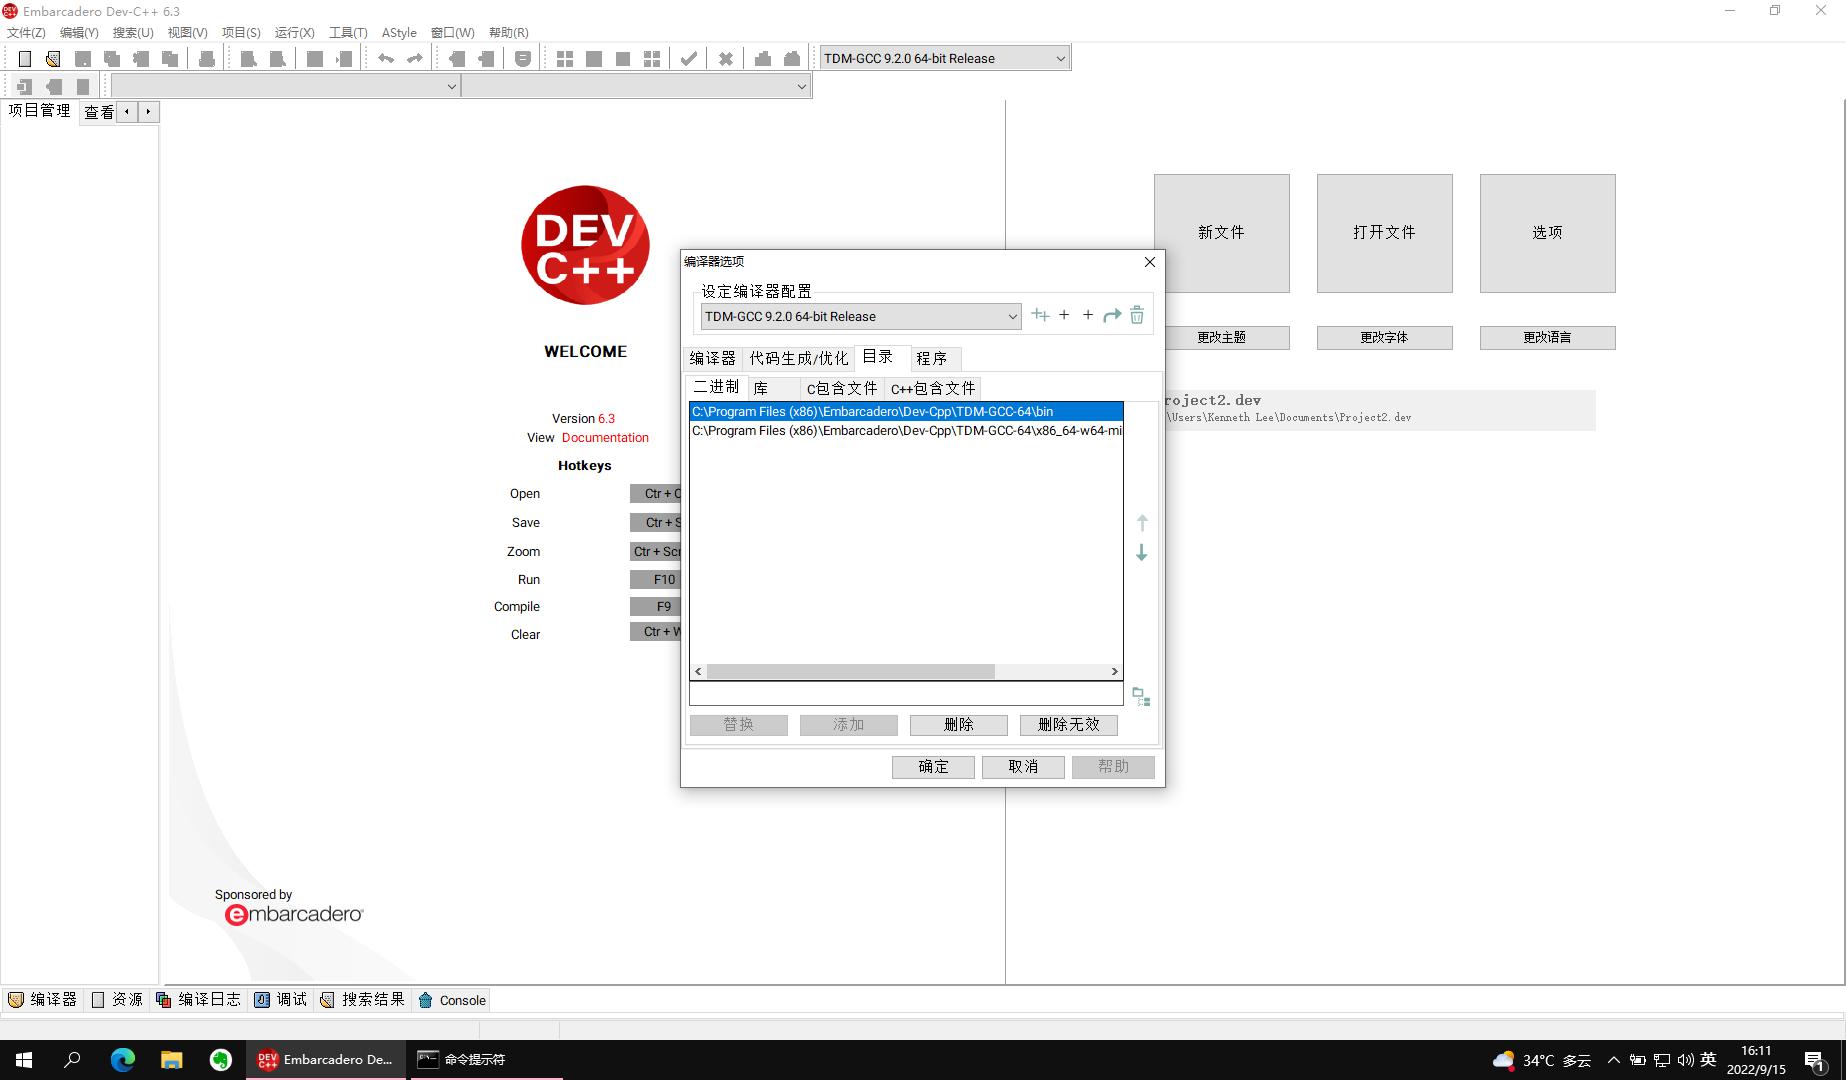Switch to 查看 tab in left panel
1846x1080 pixels.
[x=98, y=112]
